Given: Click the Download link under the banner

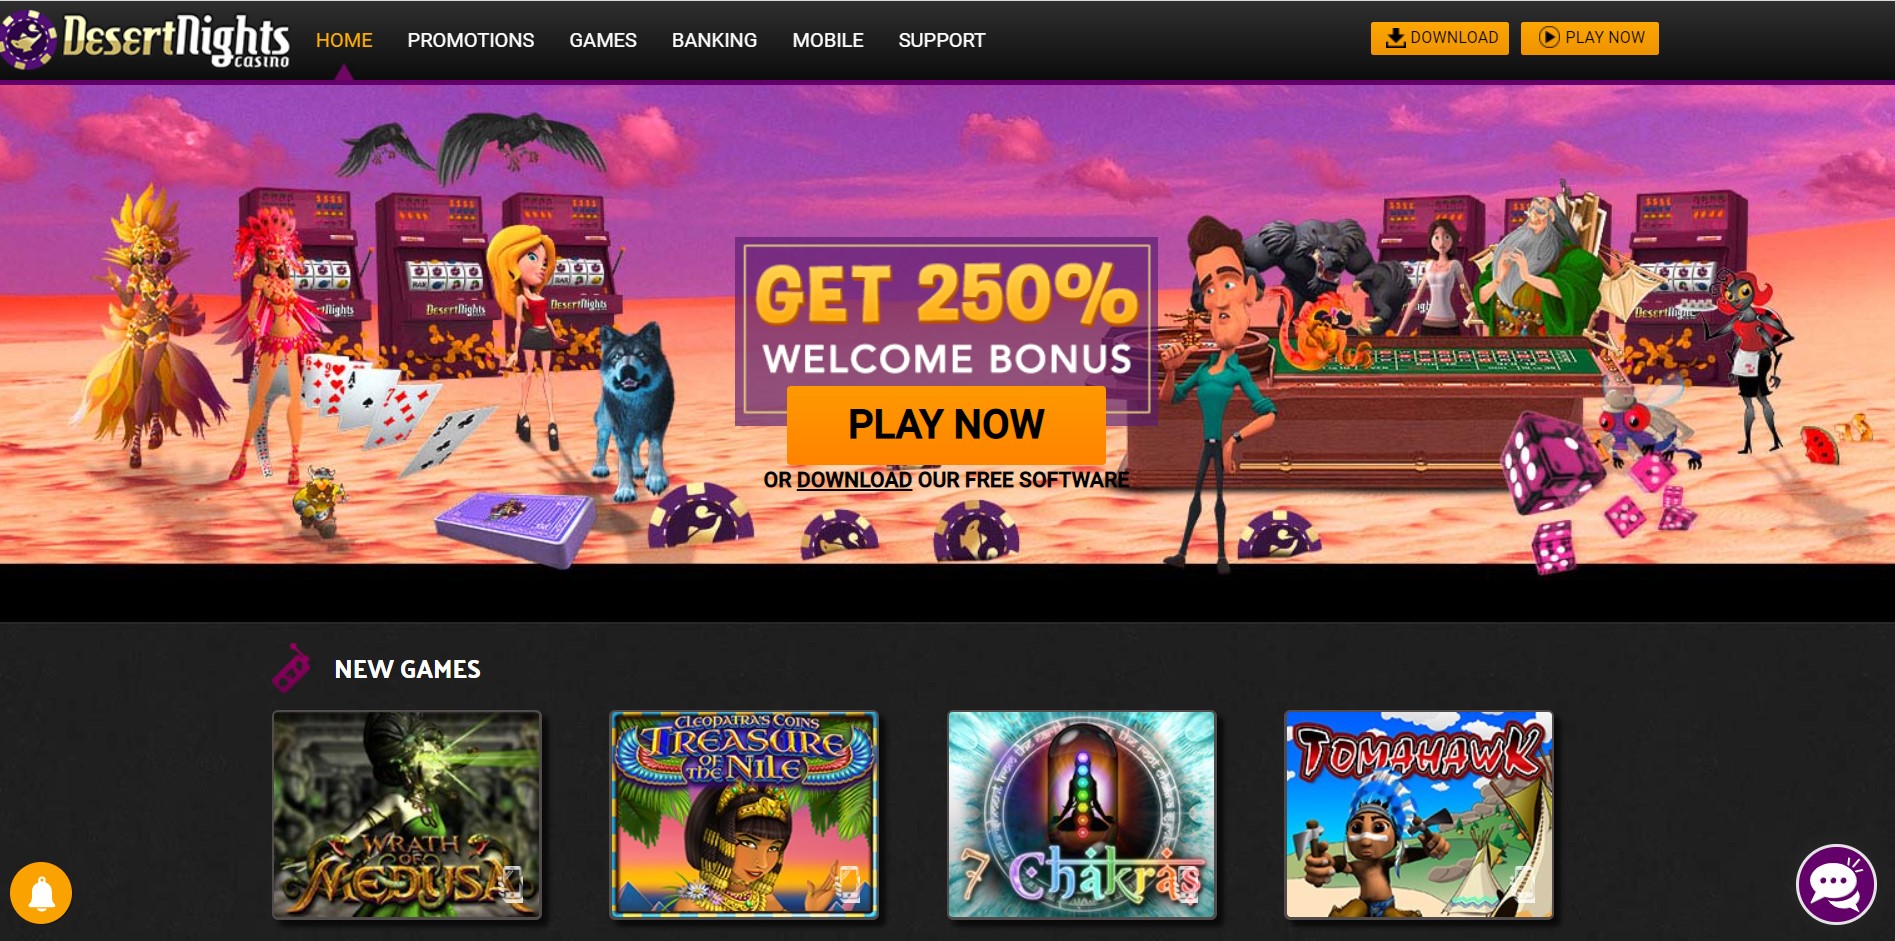Looking at the screenshot, I should pyautogui.click(x=854, y=480).
